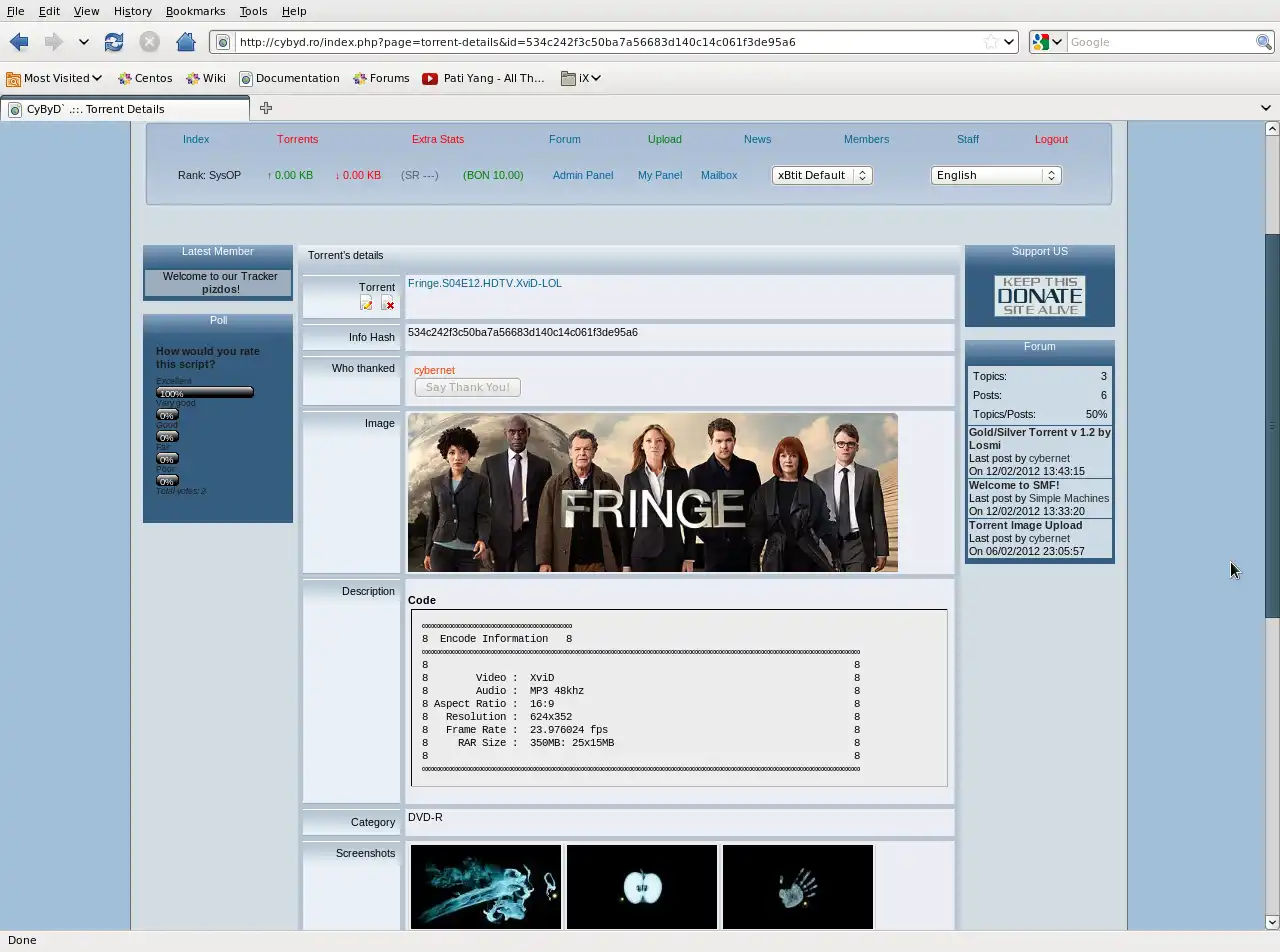Open the Welcome to SMF! forum topic
This screenshot has width=1280, height=952.
(1014, 485)
